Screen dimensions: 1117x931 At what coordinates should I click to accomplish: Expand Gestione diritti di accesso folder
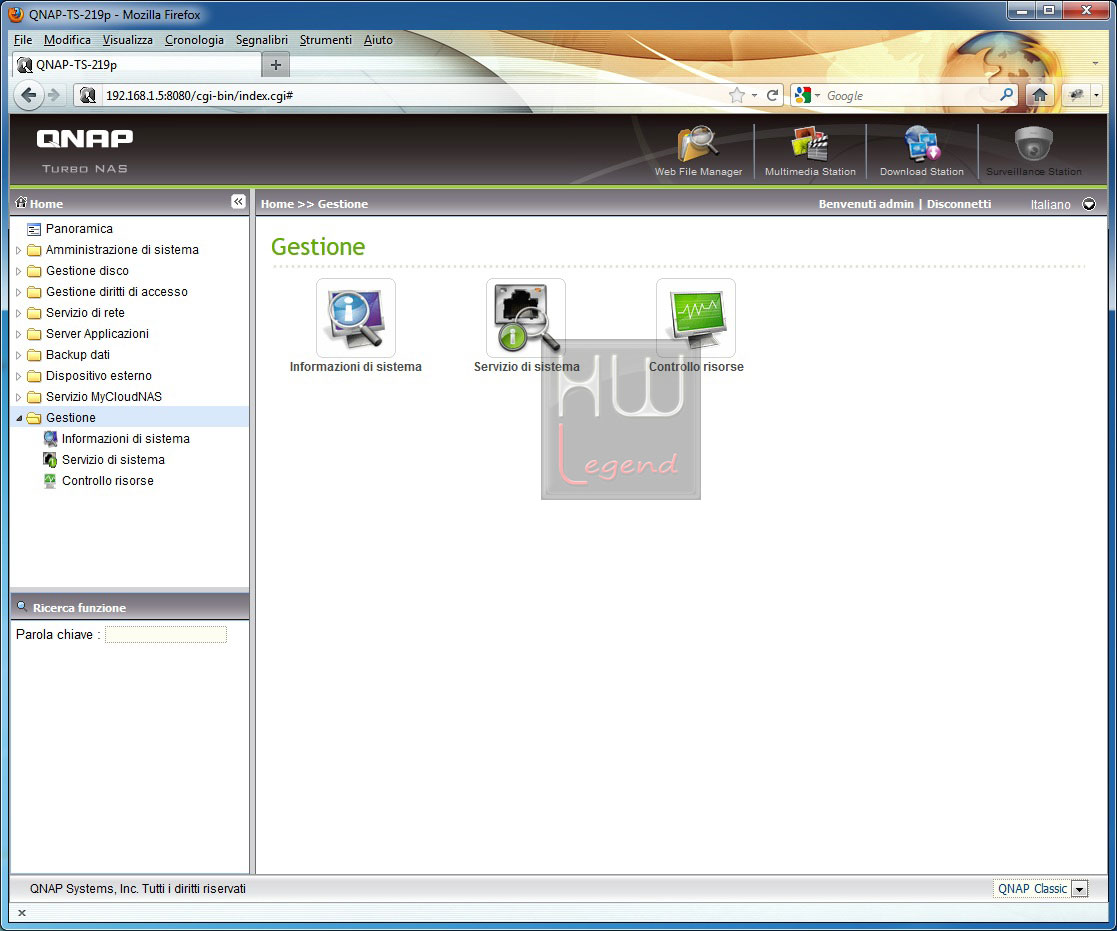[19, 292]
